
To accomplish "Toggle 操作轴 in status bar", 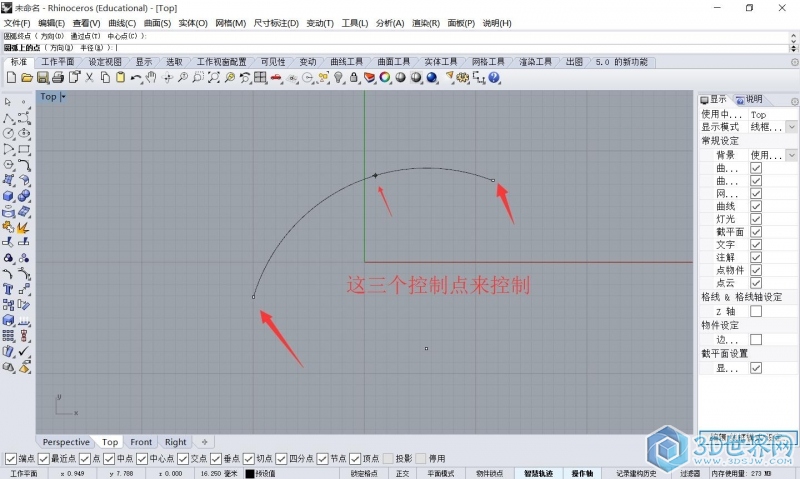I will (x=583, y=473).
